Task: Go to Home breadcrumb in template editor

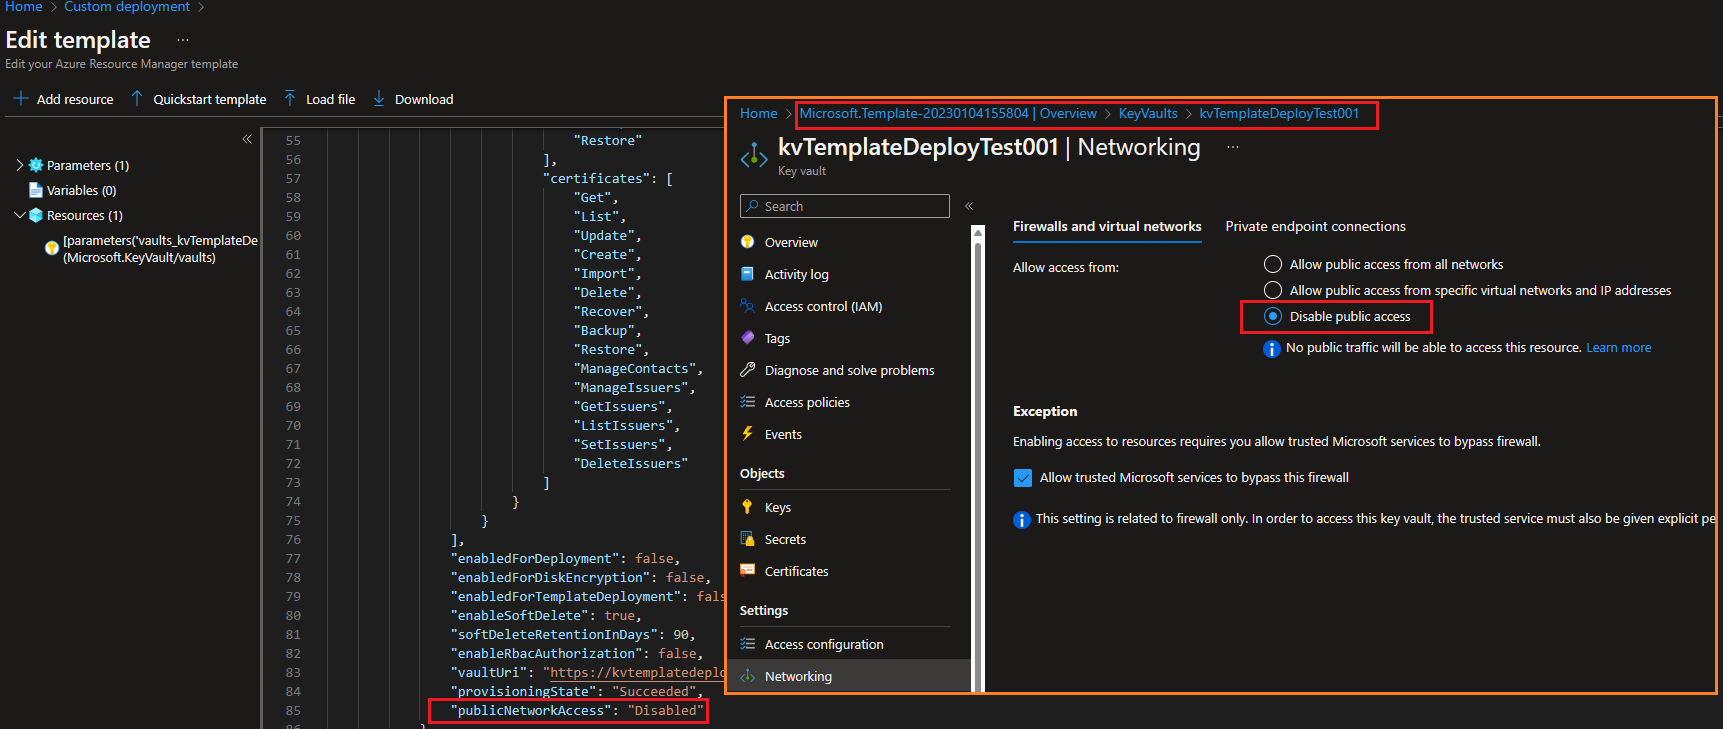Action: click(24, 7)
